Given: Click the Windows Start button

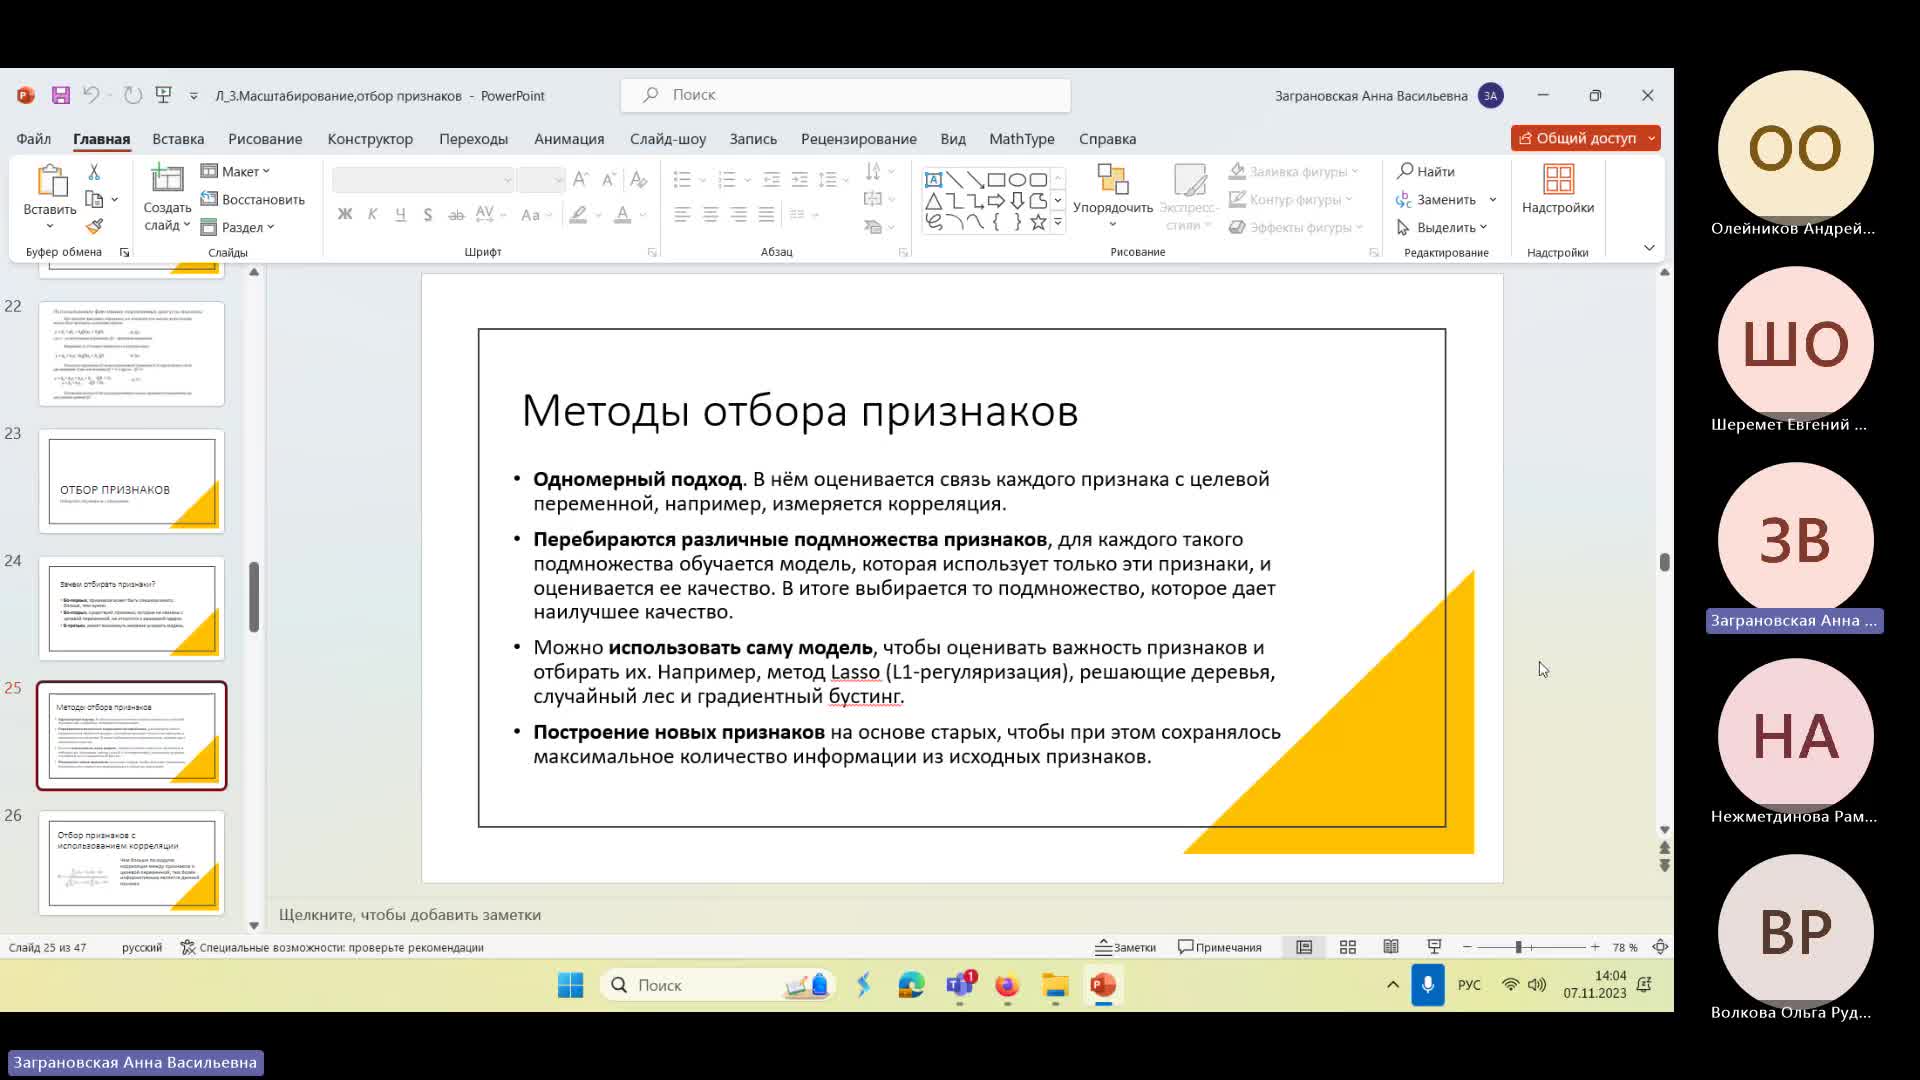Looking at the screenshot, I should [571, 985].
